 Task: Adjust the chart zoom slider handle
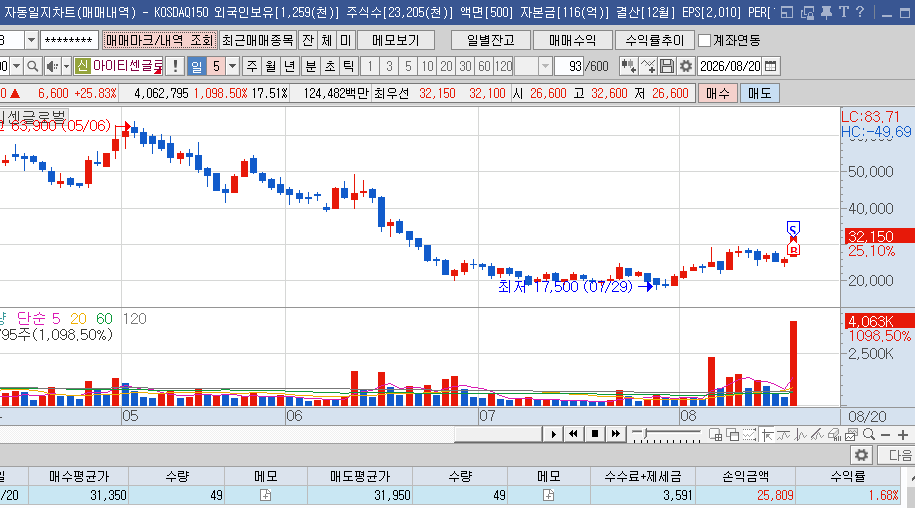point(645,434)
